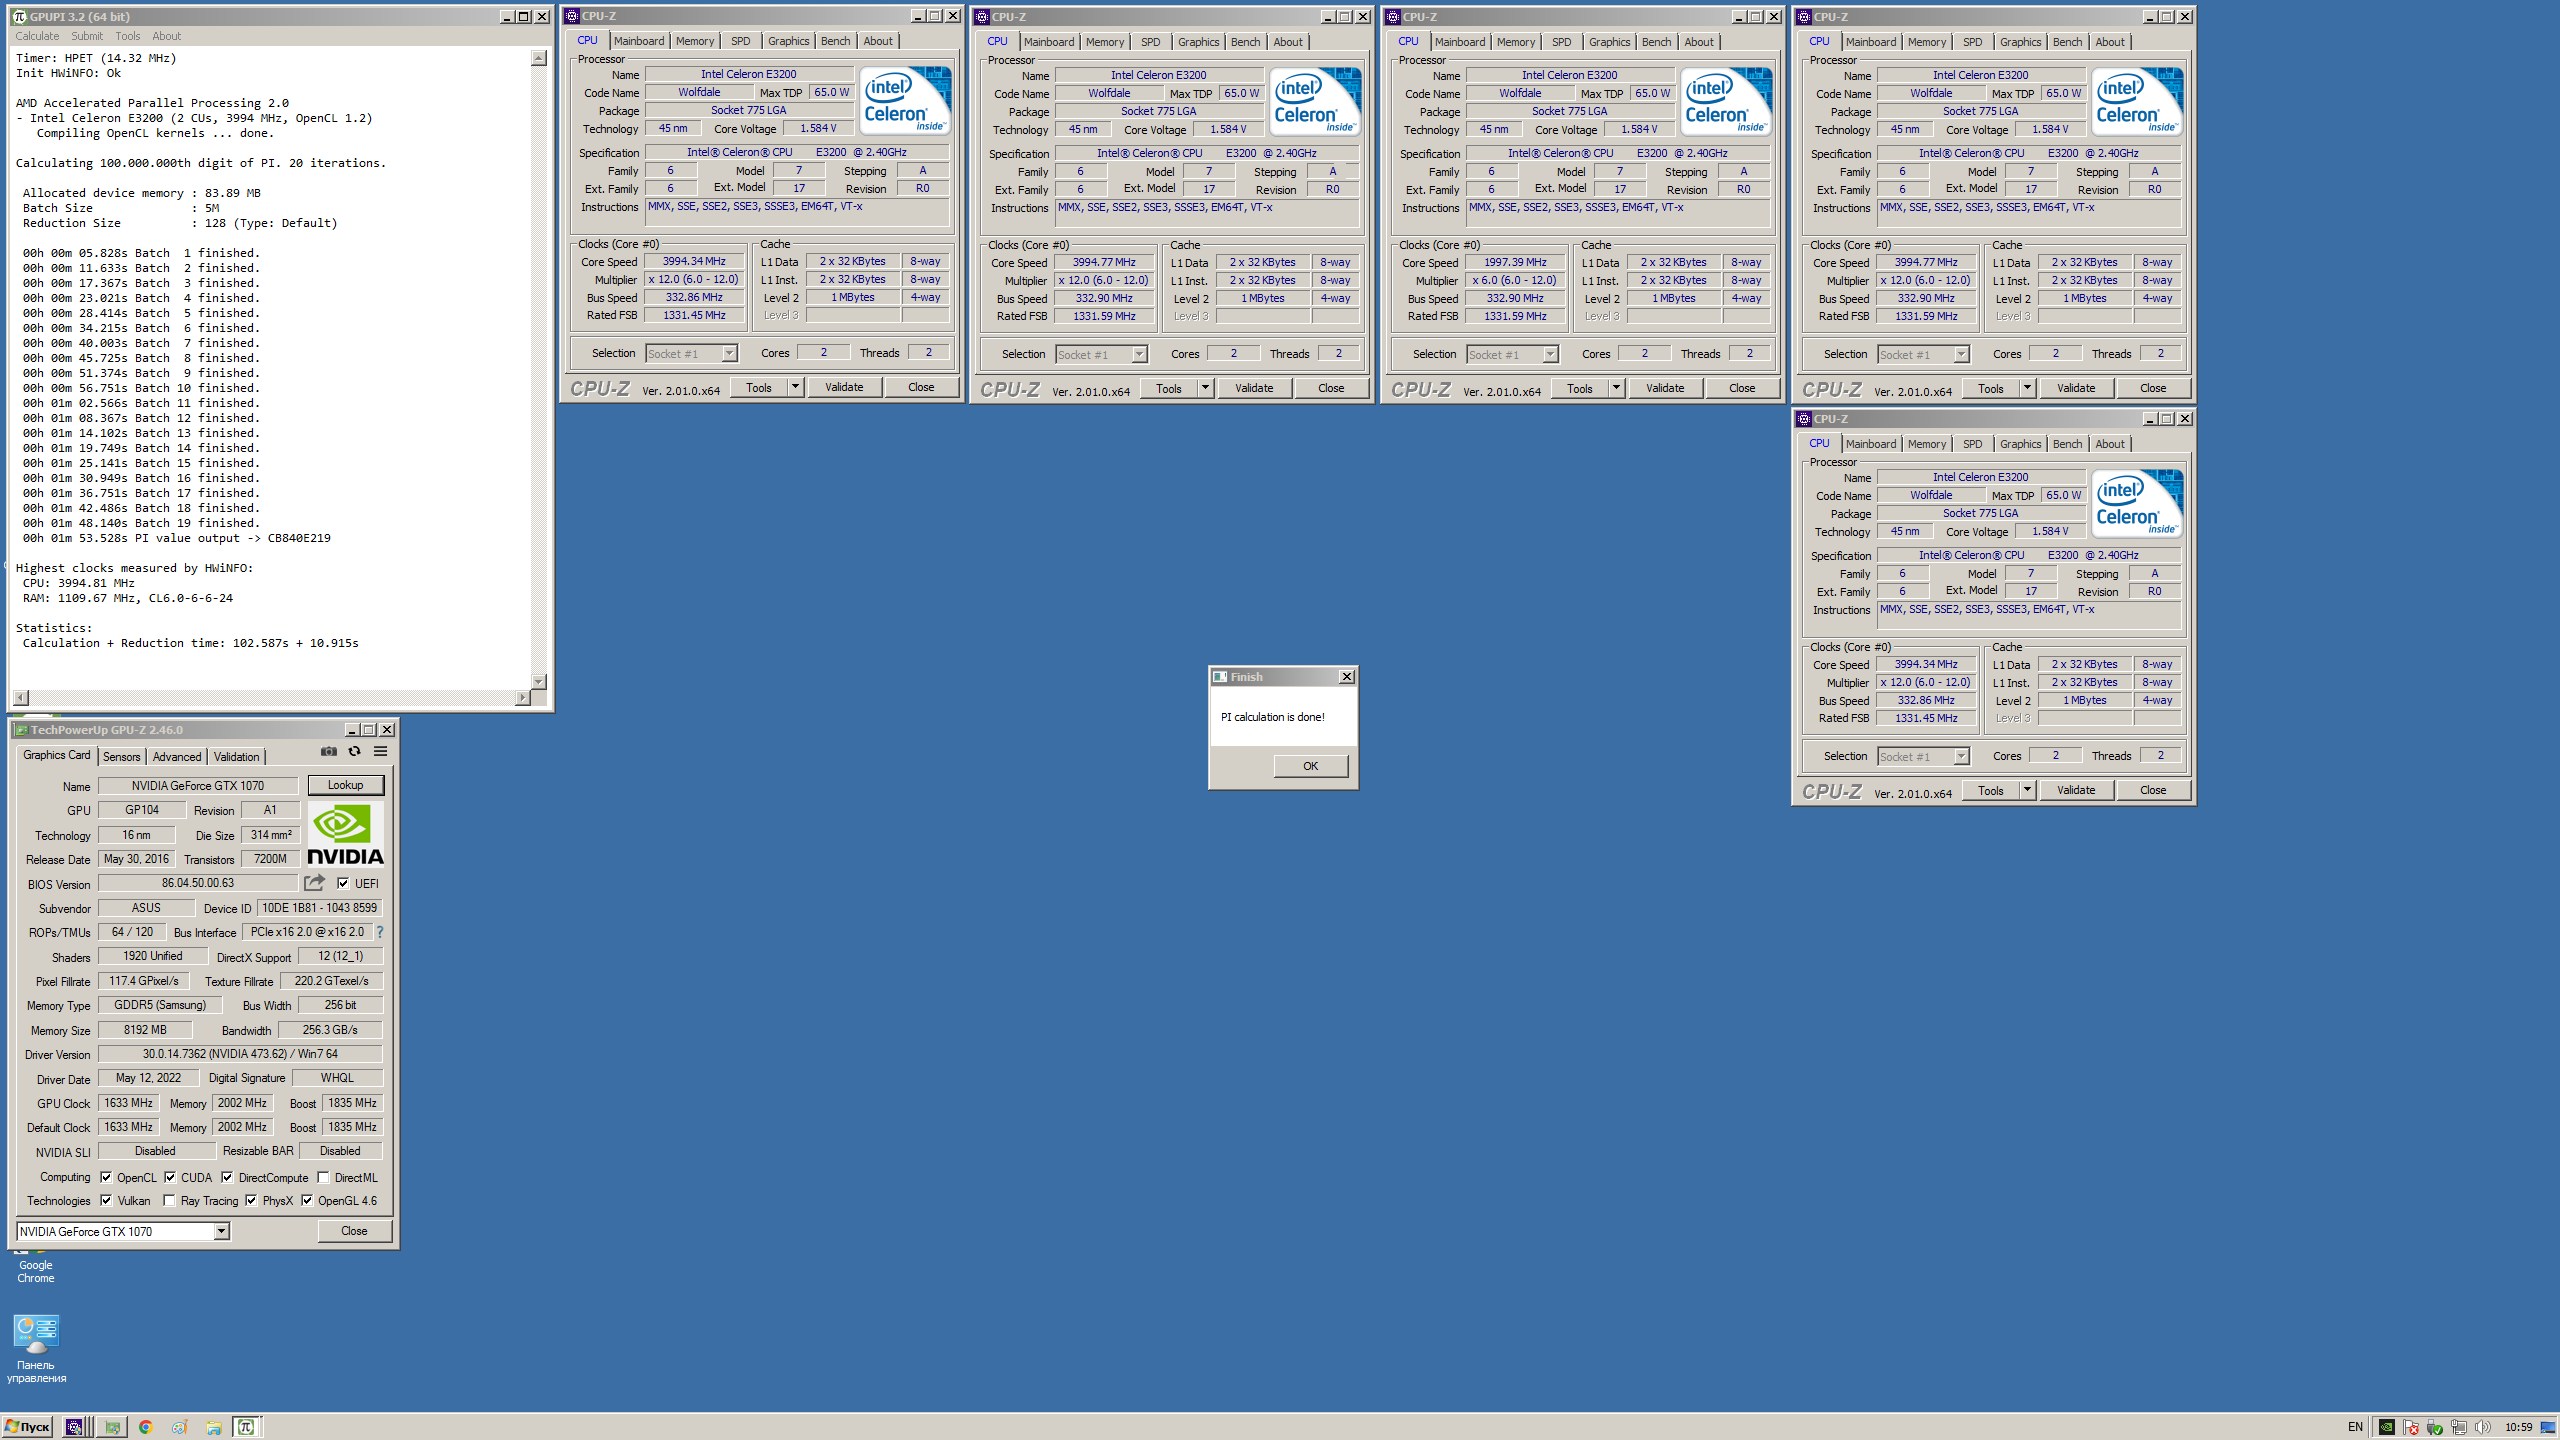The width and height of the screenshot is (2560, 1440).
Task: Click the GPUPI title bar pi icon
Action: click(19, 16)
